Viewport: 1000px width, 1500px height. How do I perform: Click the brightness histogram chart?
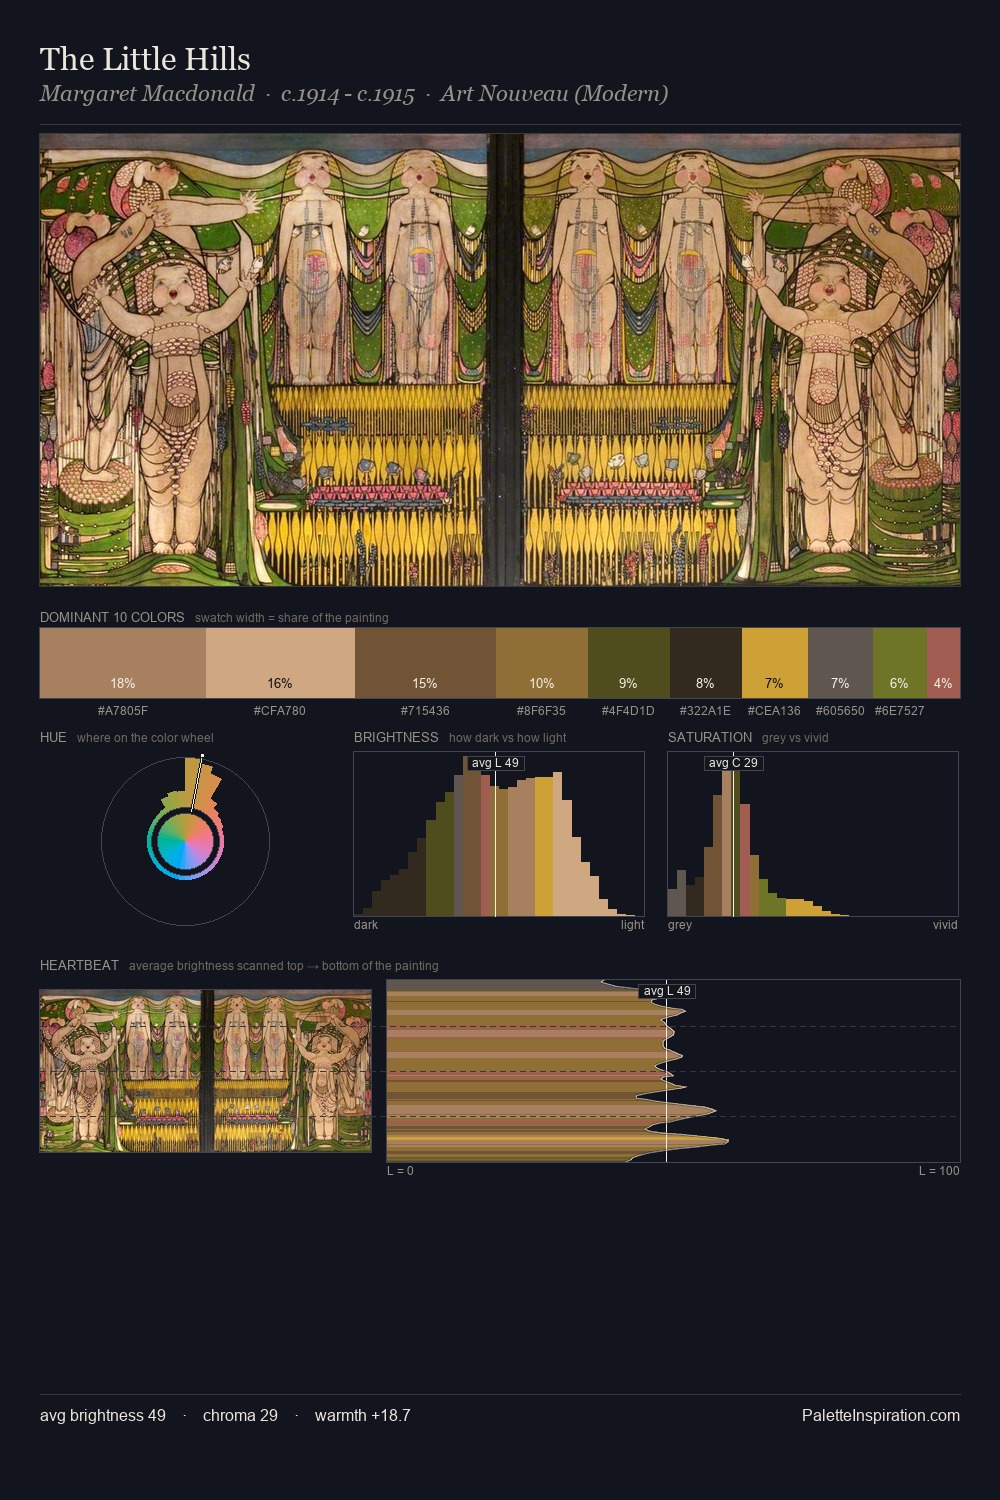499,834
